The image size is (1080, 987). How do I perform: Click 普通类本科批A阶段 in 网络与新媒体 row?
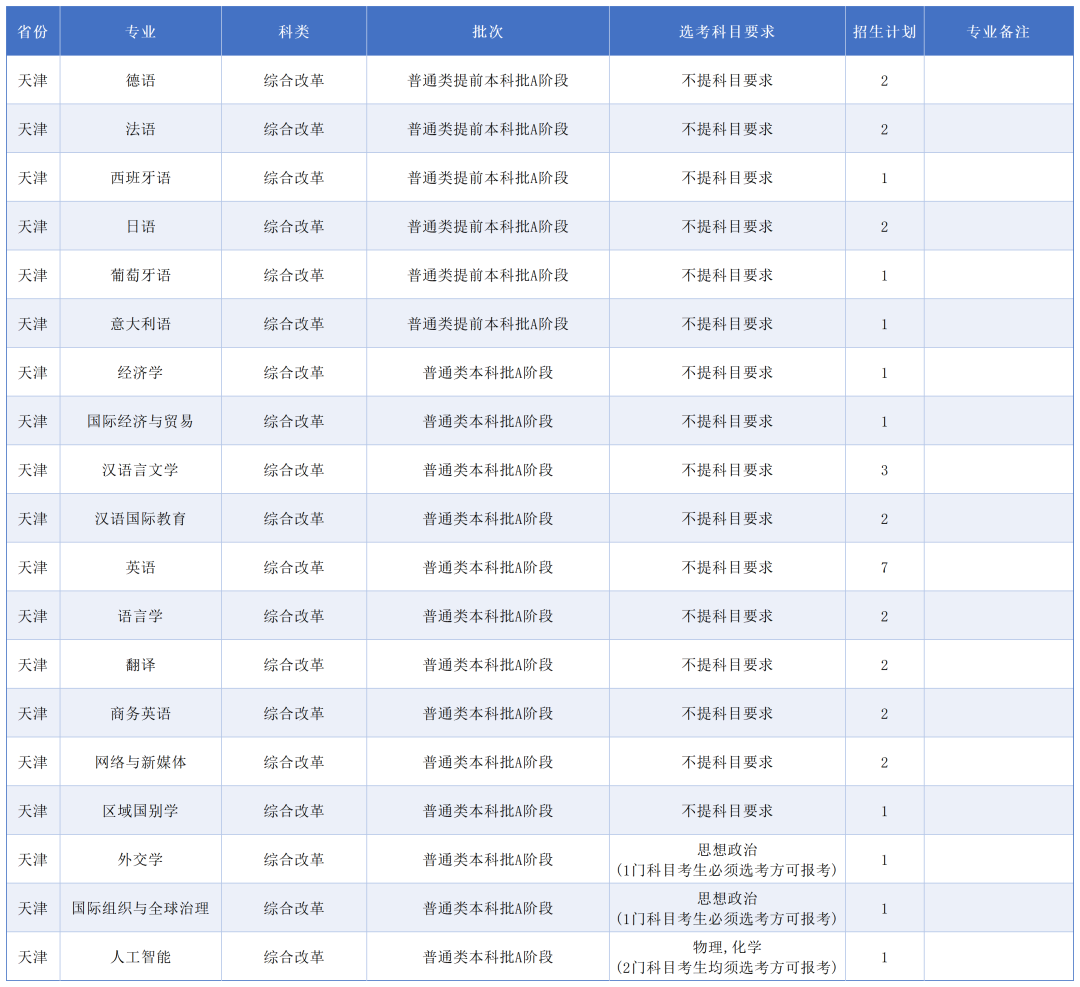[x=488, y=762]
